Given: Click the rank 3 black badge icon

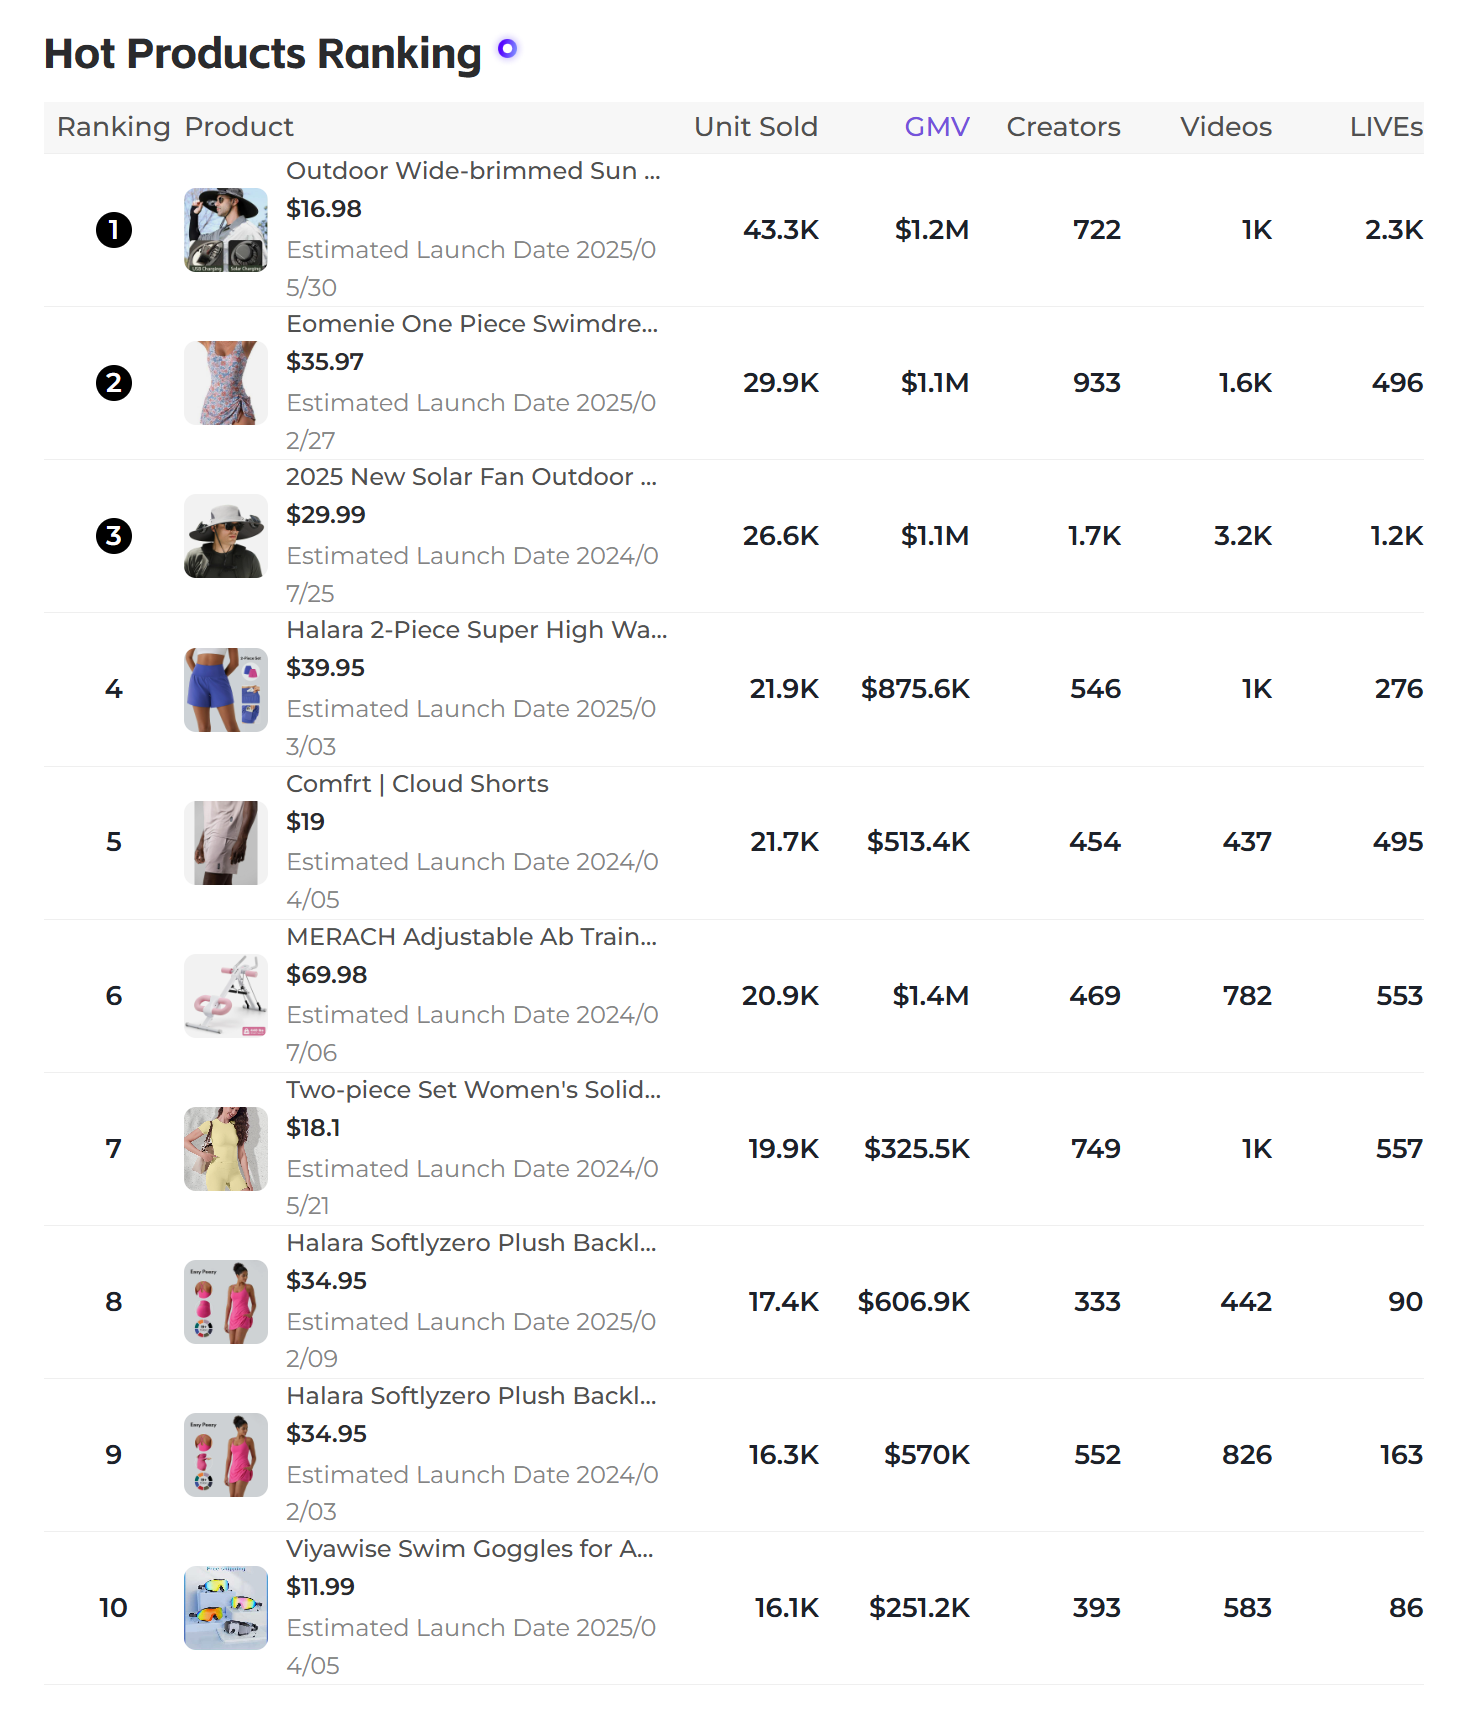Looking at the screenshot, I should (114, 536).
